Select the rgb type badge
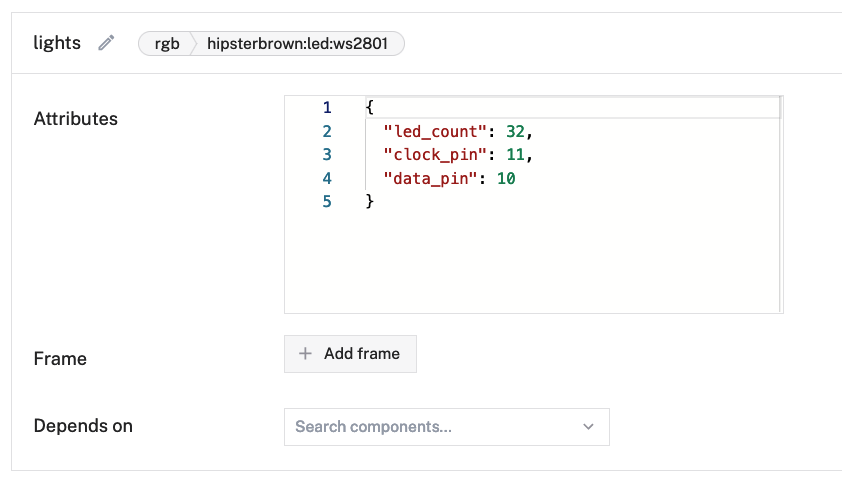Image resolution: width=842 pixels, height=486 pixels. tap(167, 44)
